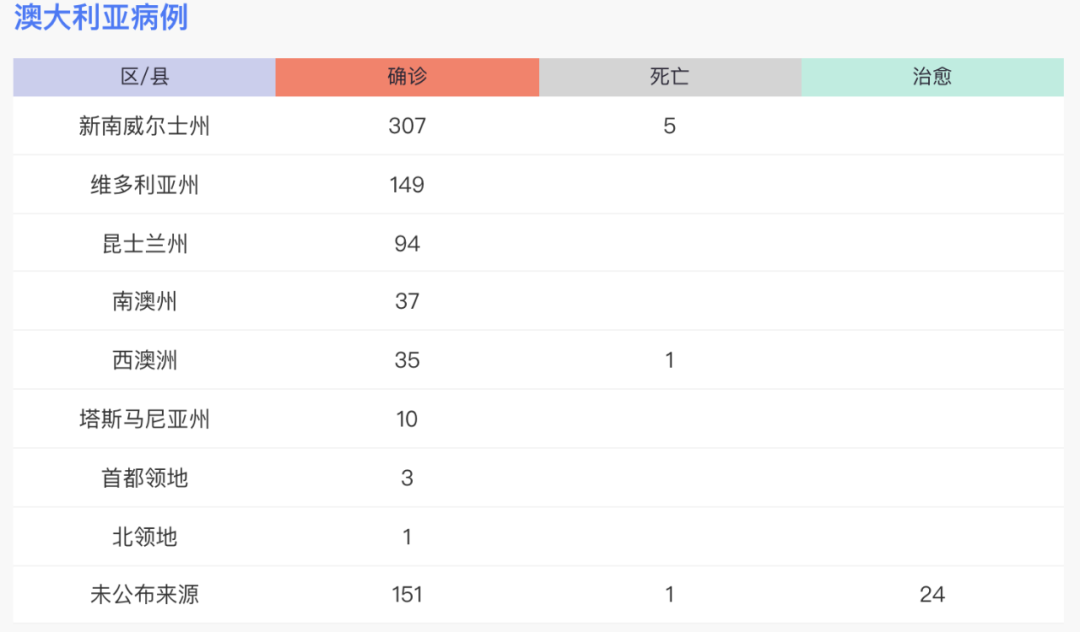Screen dimensions: 1080x632
Task: Click confirmed count 94 for 昆士兰州
Action: (x=407, y=244)
